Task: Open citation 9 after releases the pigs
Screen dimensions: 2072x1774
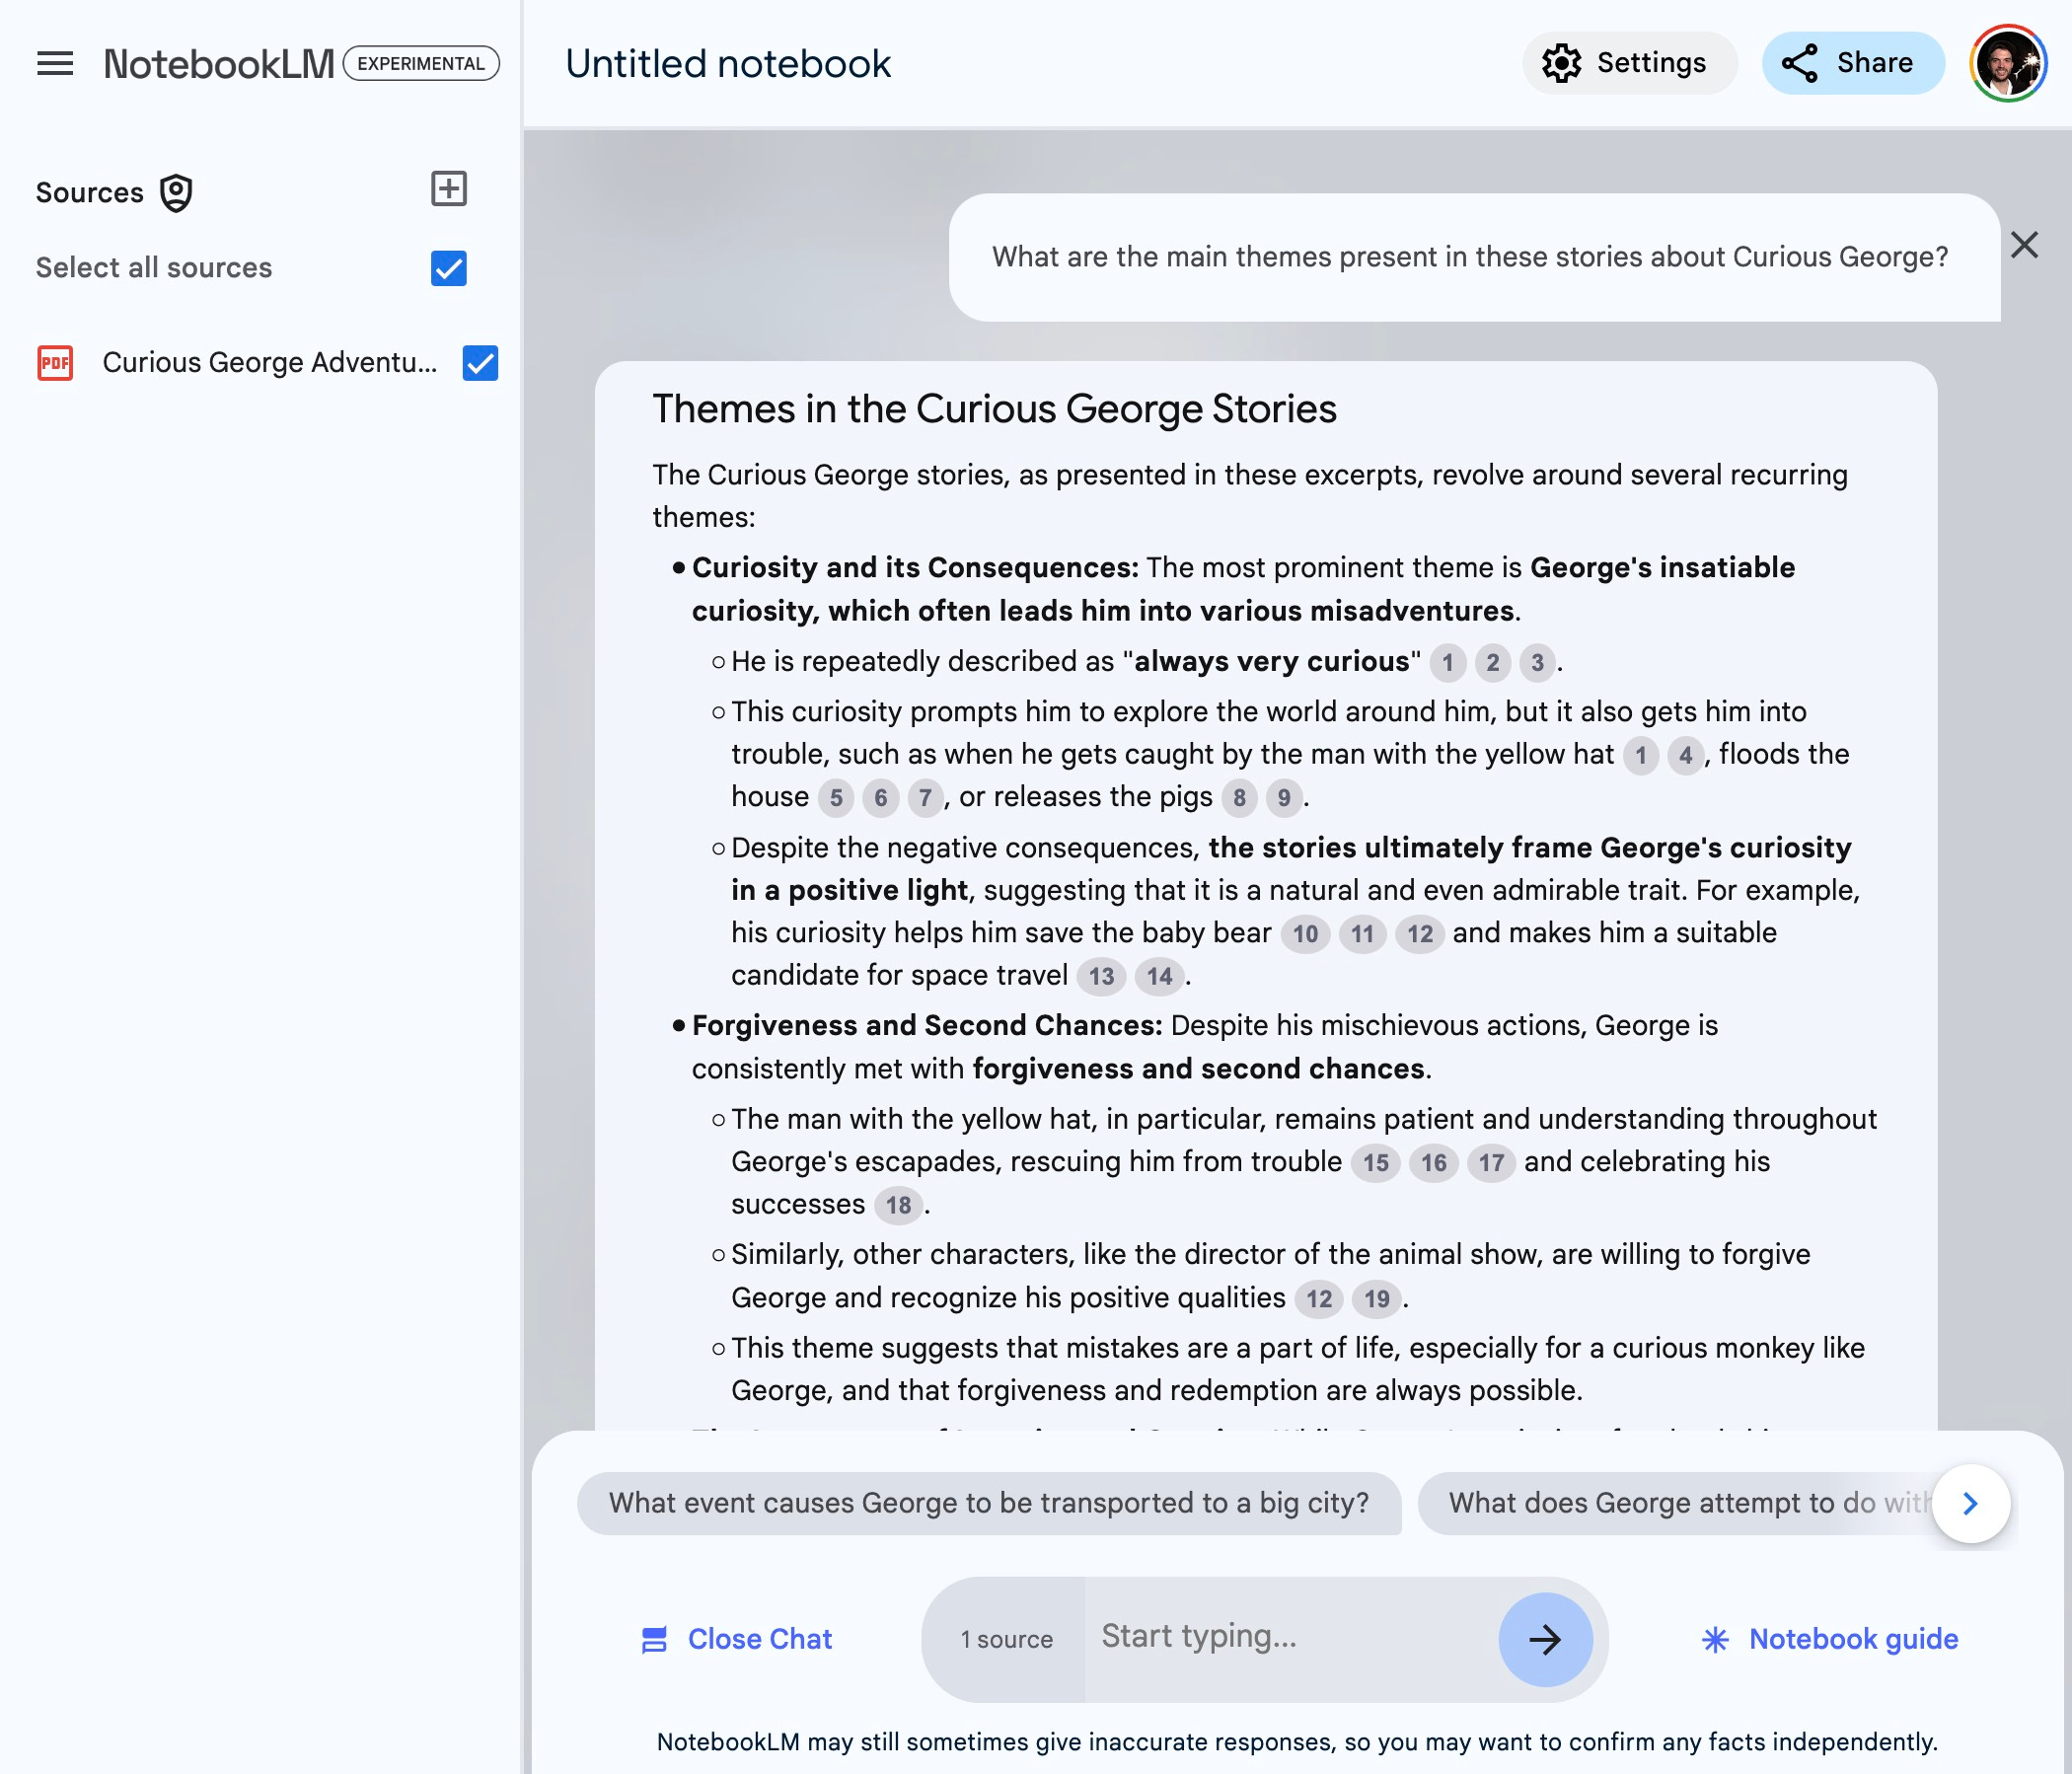Action: 1284,798
